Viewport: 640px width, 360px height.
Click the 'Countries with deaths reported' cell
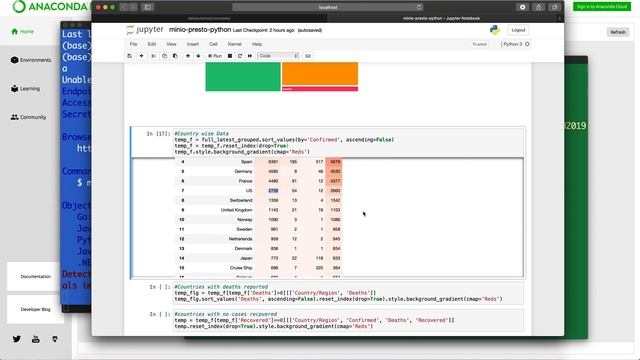click(x=348, y=293)
